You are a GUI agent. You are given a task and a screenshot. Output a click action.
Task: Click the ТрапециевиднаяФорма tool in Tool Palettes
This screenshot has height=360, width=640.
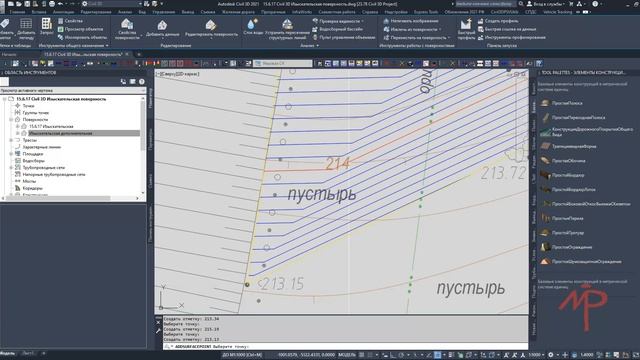coord(569,146)
